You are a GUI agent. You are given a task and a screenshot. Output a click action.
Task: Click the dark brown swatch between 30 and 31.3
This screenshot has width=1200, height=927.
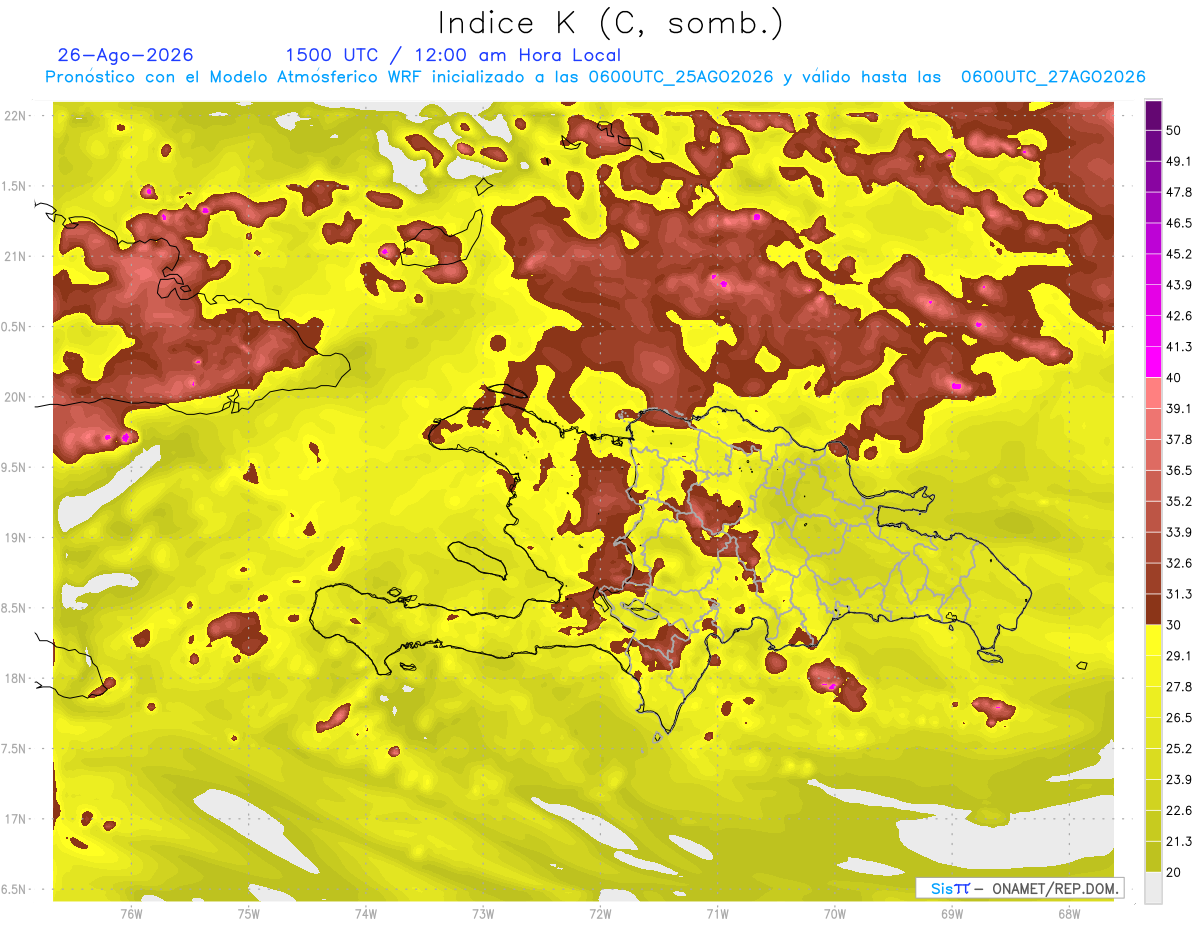click(x=1153, y=609)
